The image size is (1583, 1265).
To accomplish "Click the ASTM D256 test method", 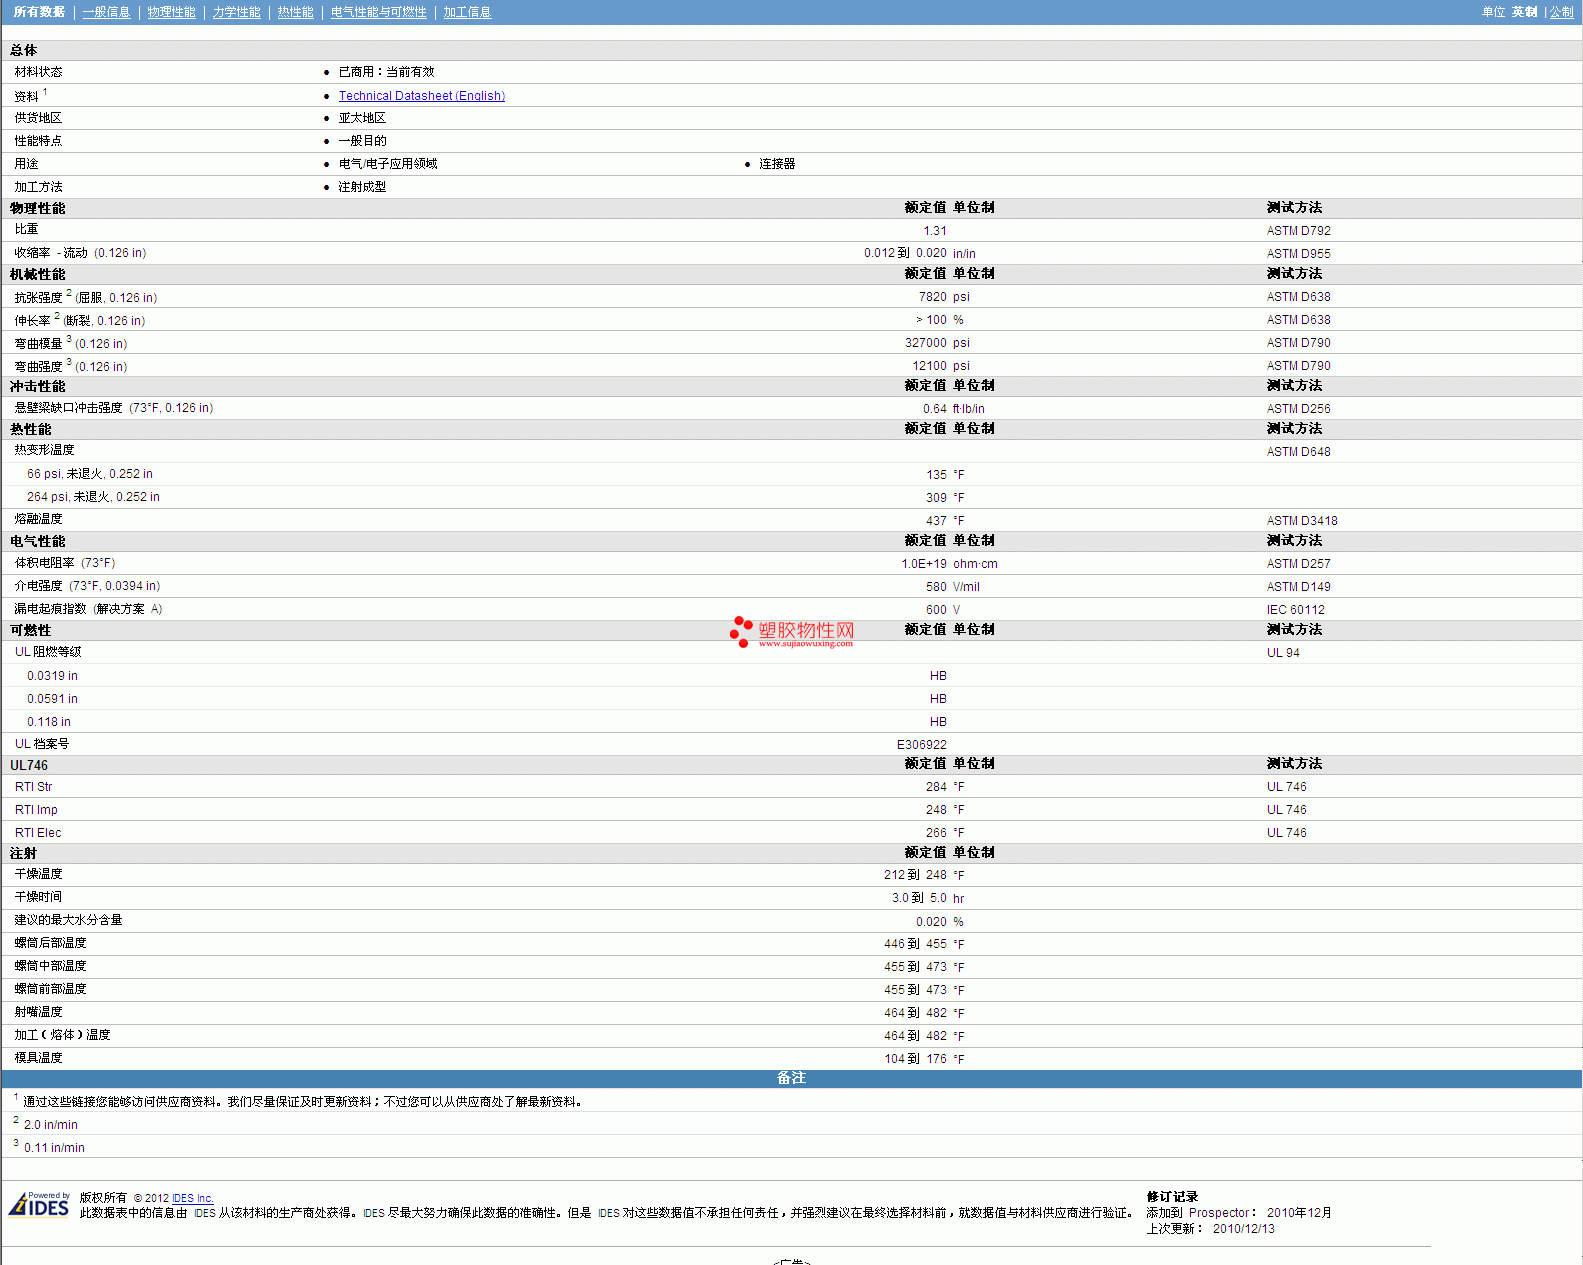I will tap(1298, 409).
